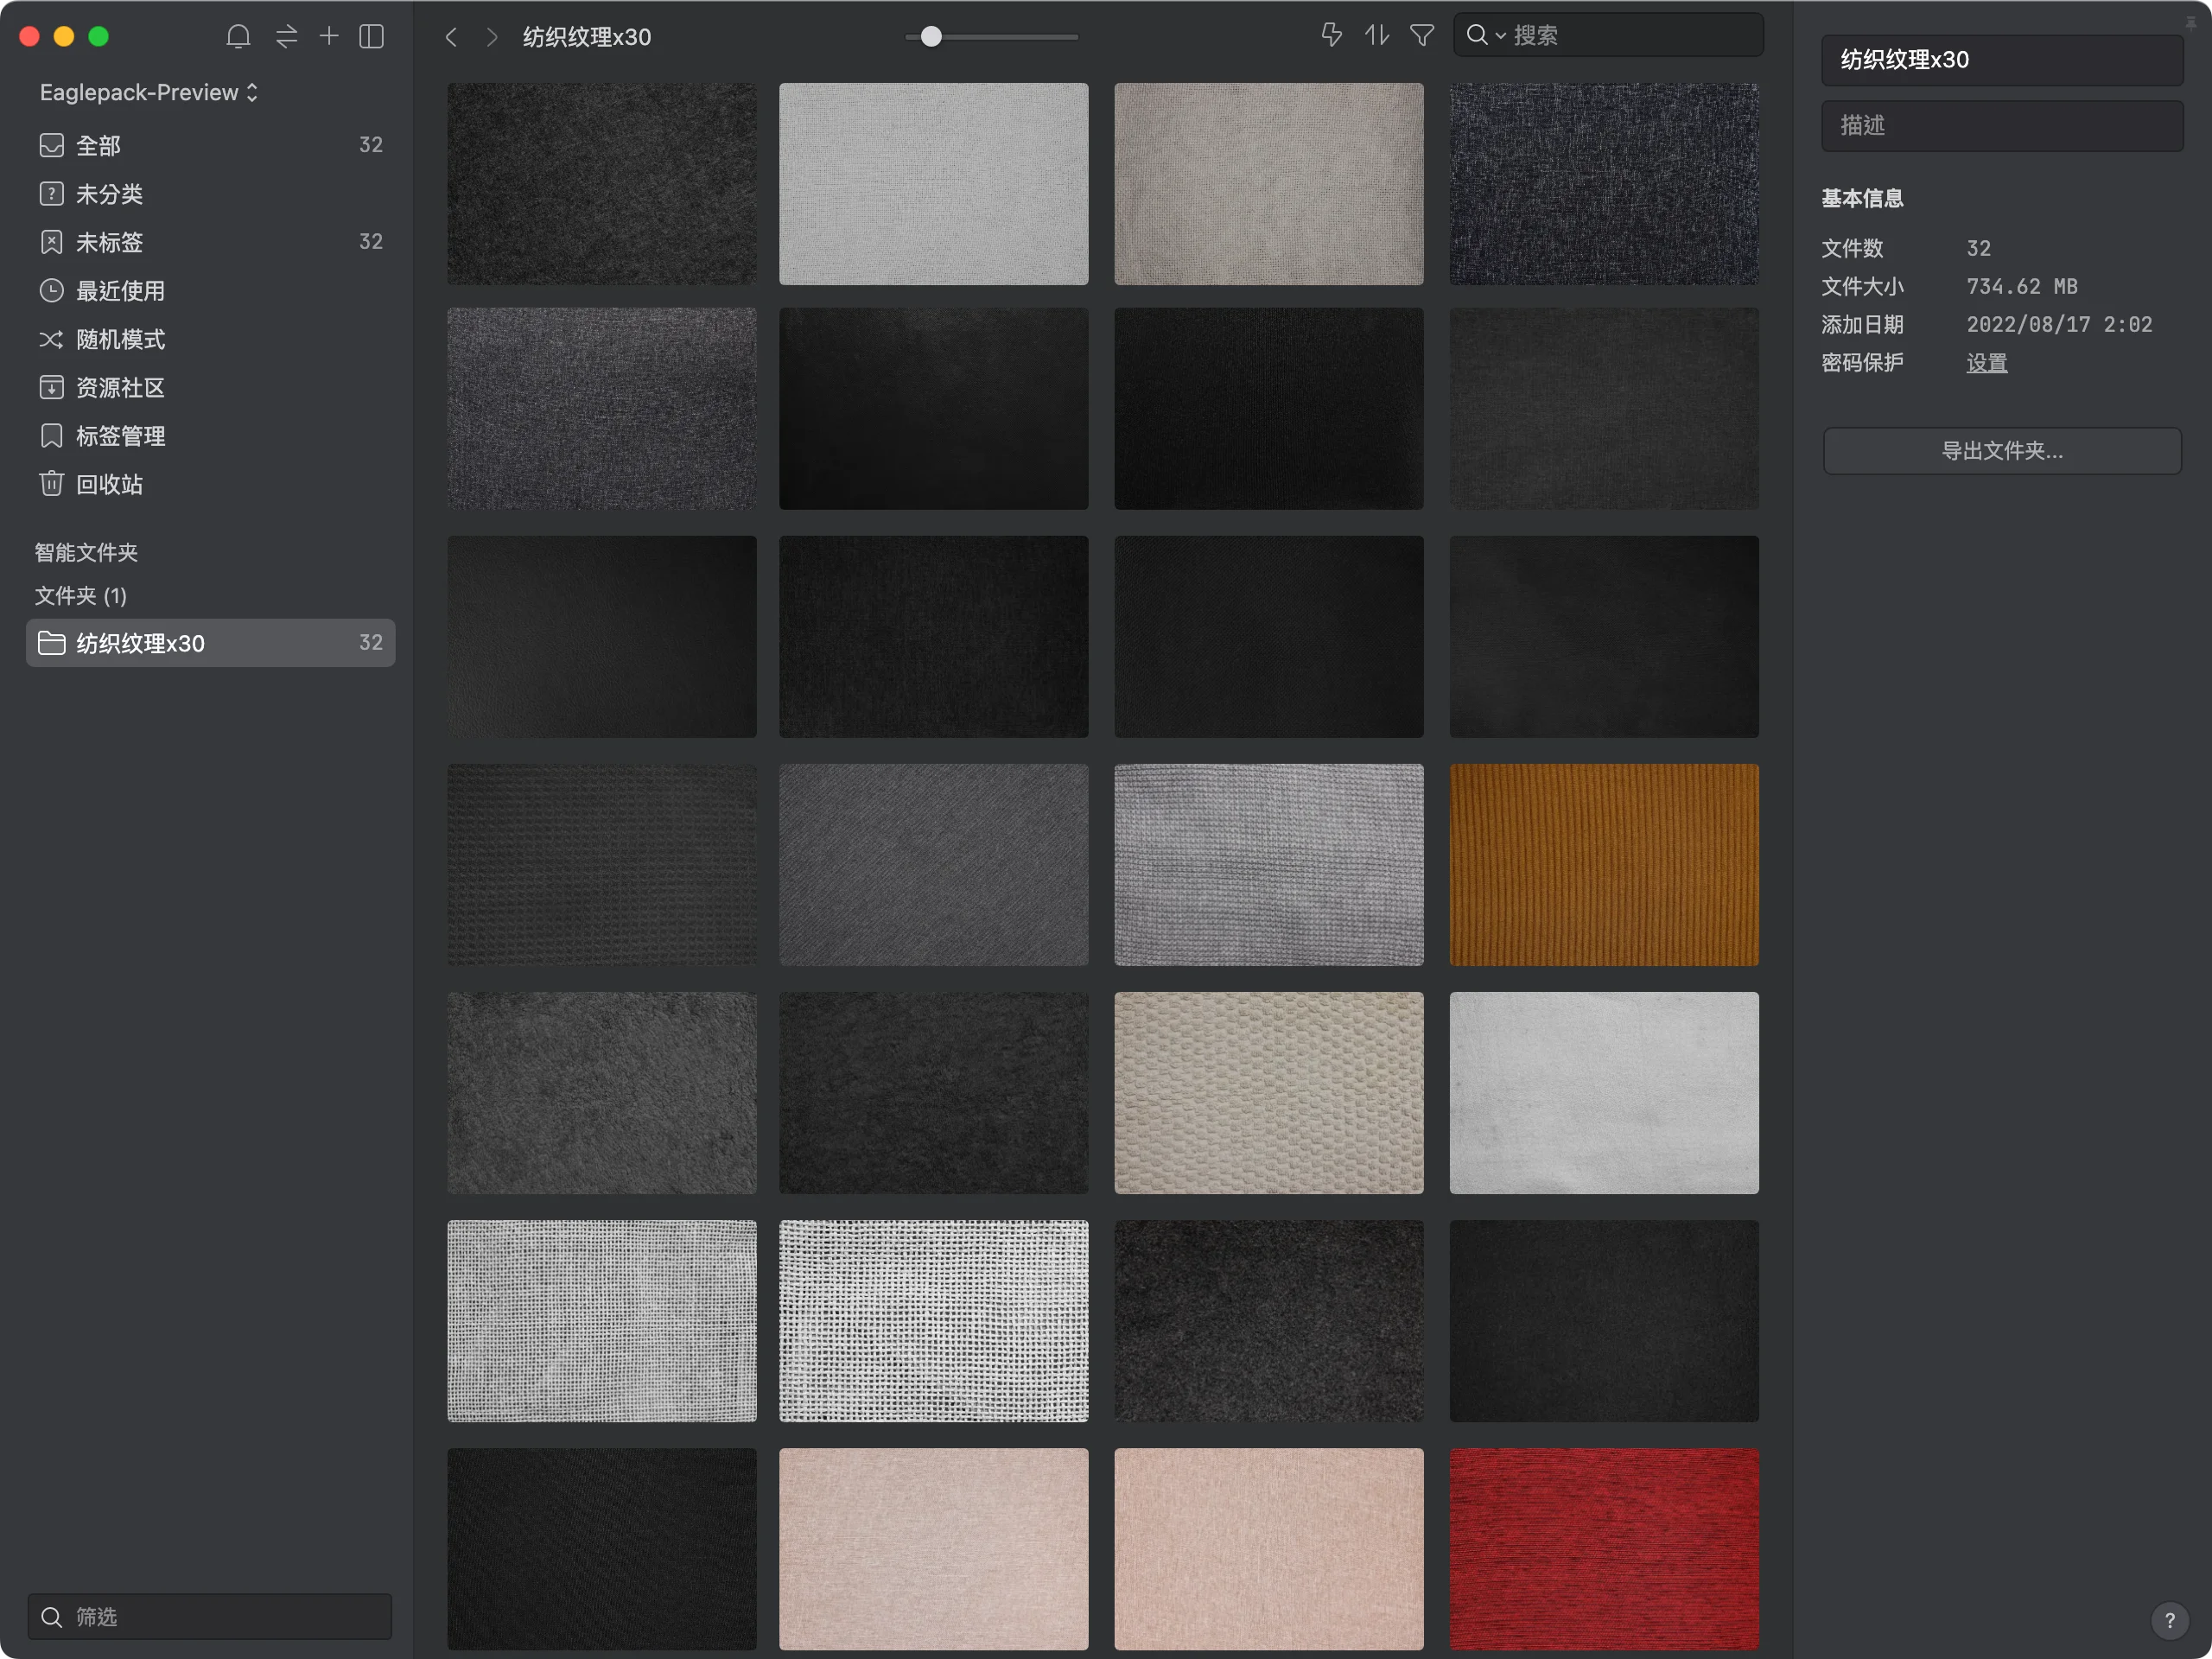
Task: Click the 描述 description field
Action: (2002, 125)
